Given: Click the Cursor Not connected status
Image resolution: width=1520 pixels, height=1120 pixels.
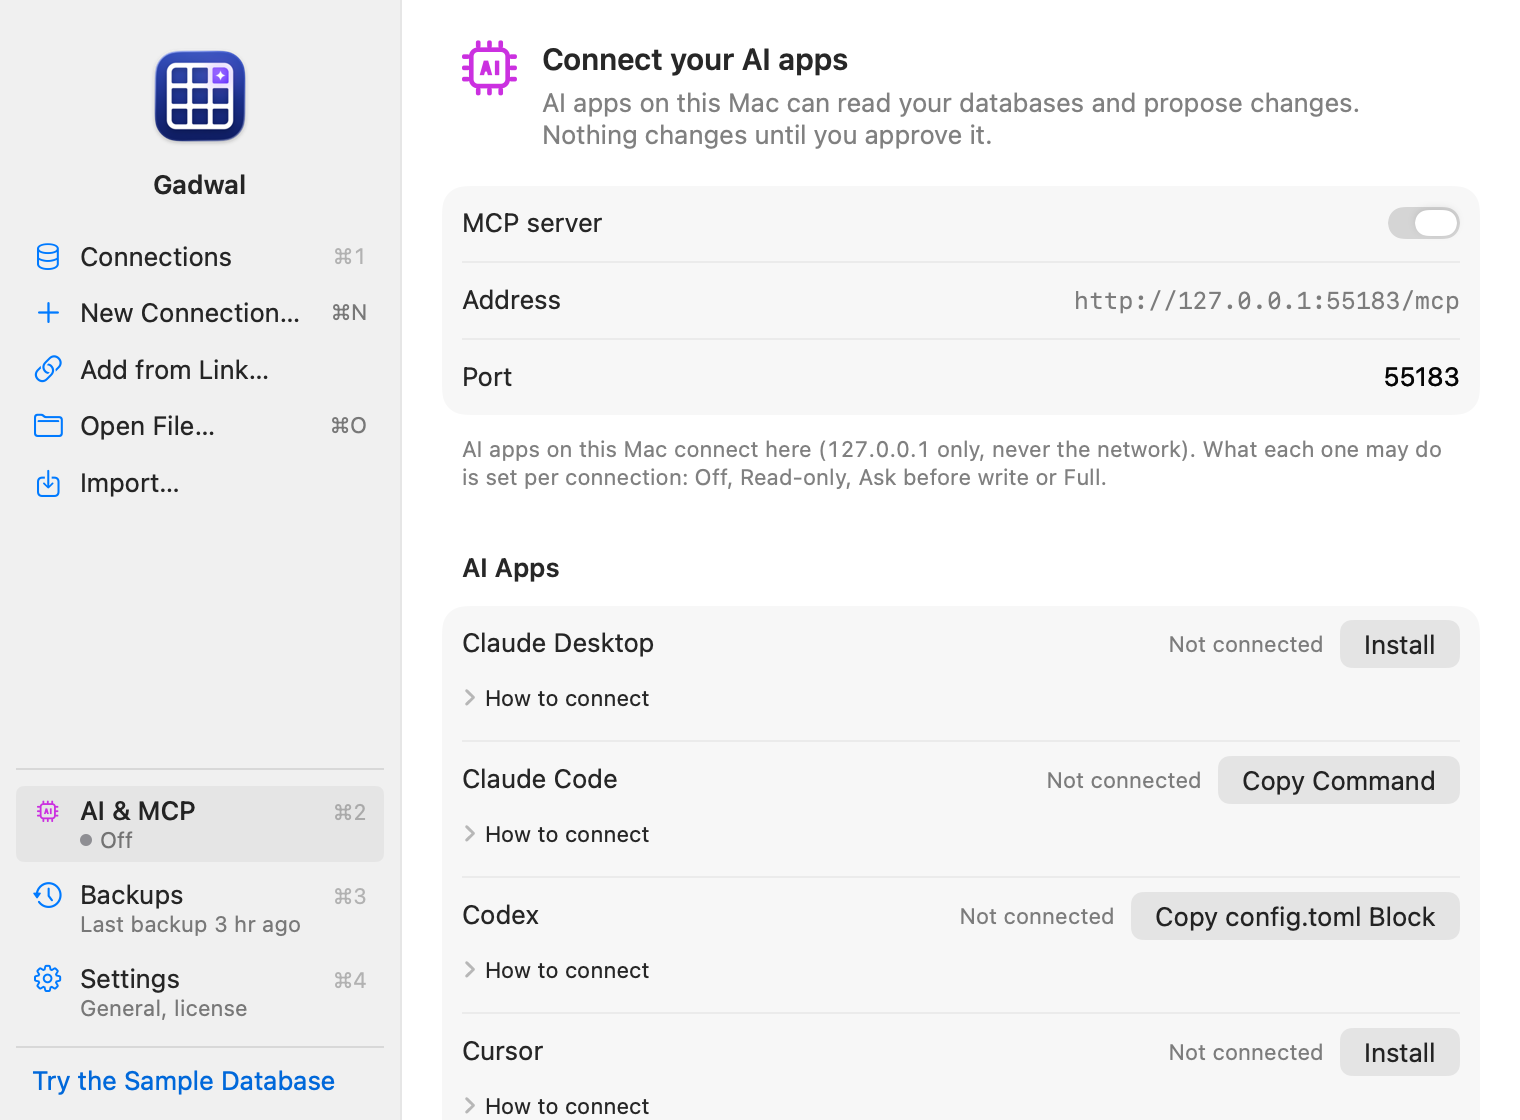Looking at the screenshot, I should [x=1245, y=1052].
